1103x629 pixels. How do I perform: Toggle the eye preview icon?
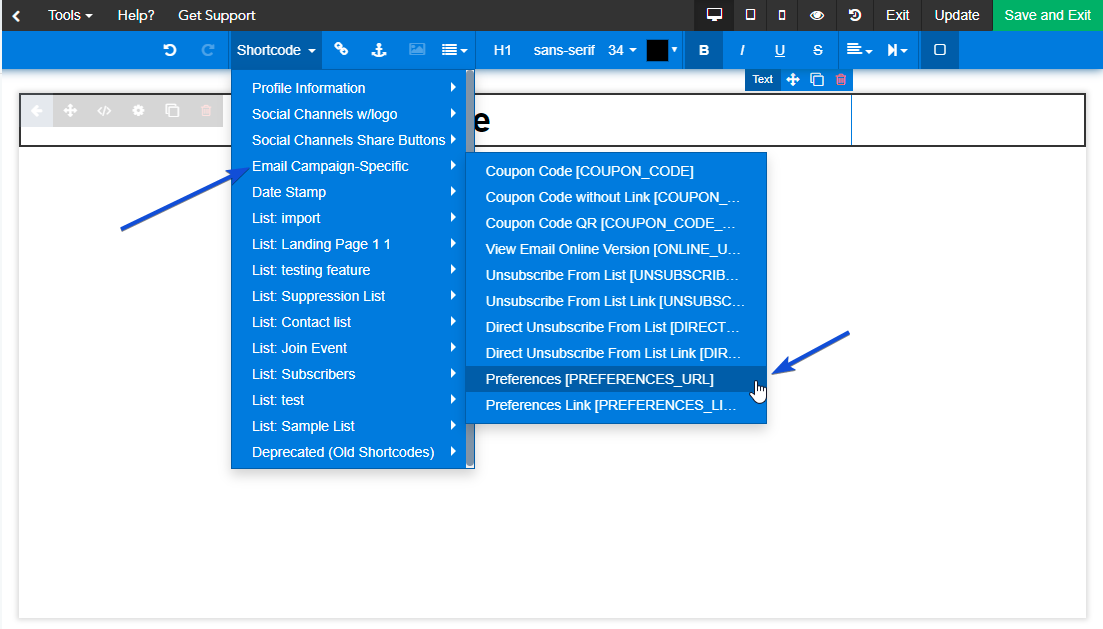click(x=817, y=15)
